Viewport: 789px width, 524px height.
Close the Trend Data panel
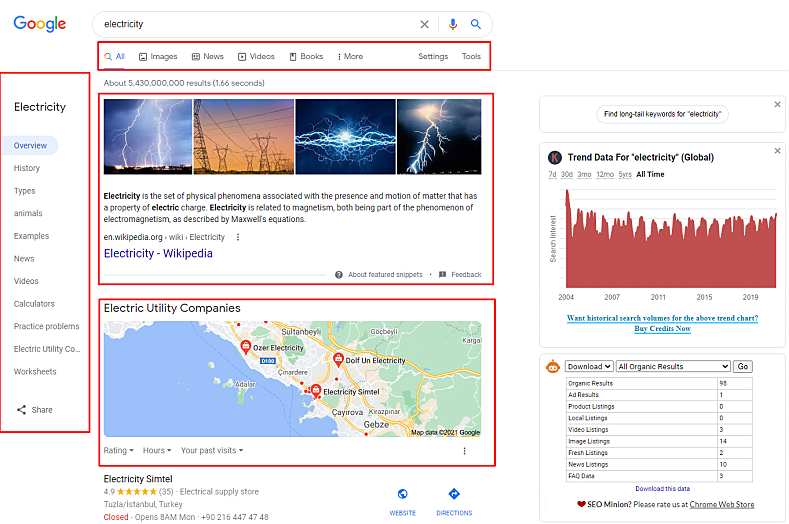(777, 151)
